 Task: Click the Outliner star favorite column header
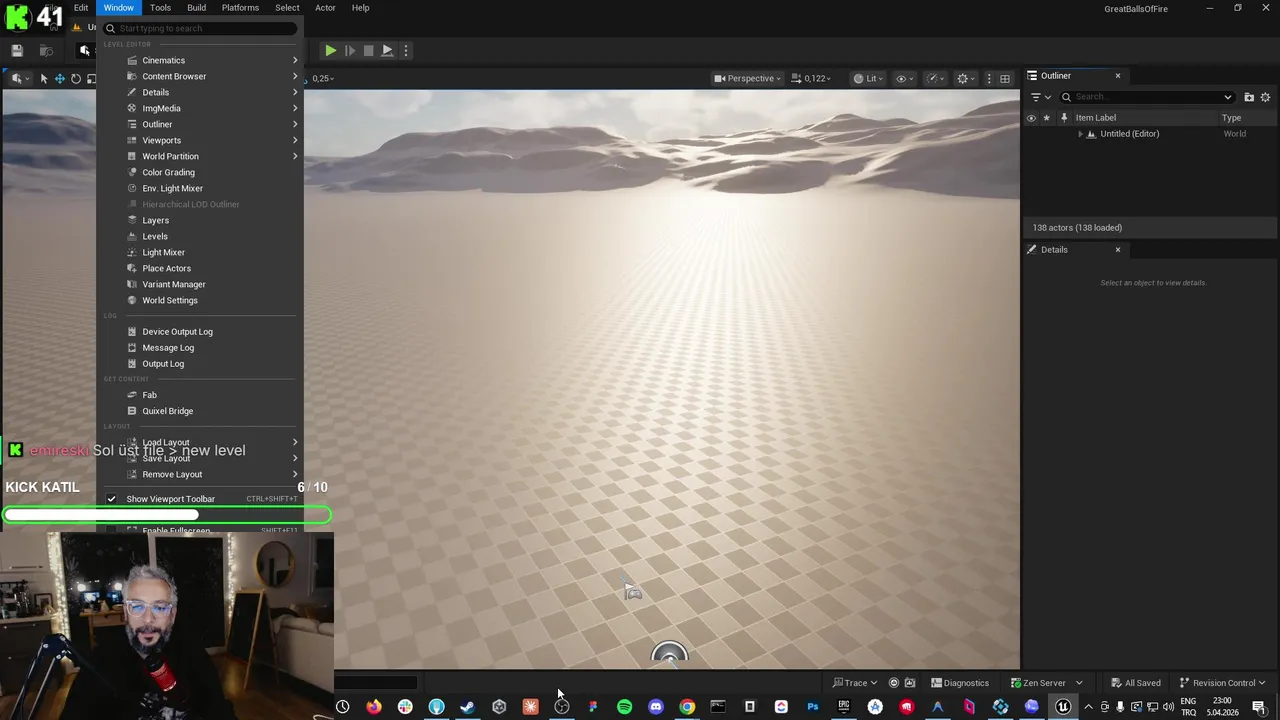(x=1046, y=118)
